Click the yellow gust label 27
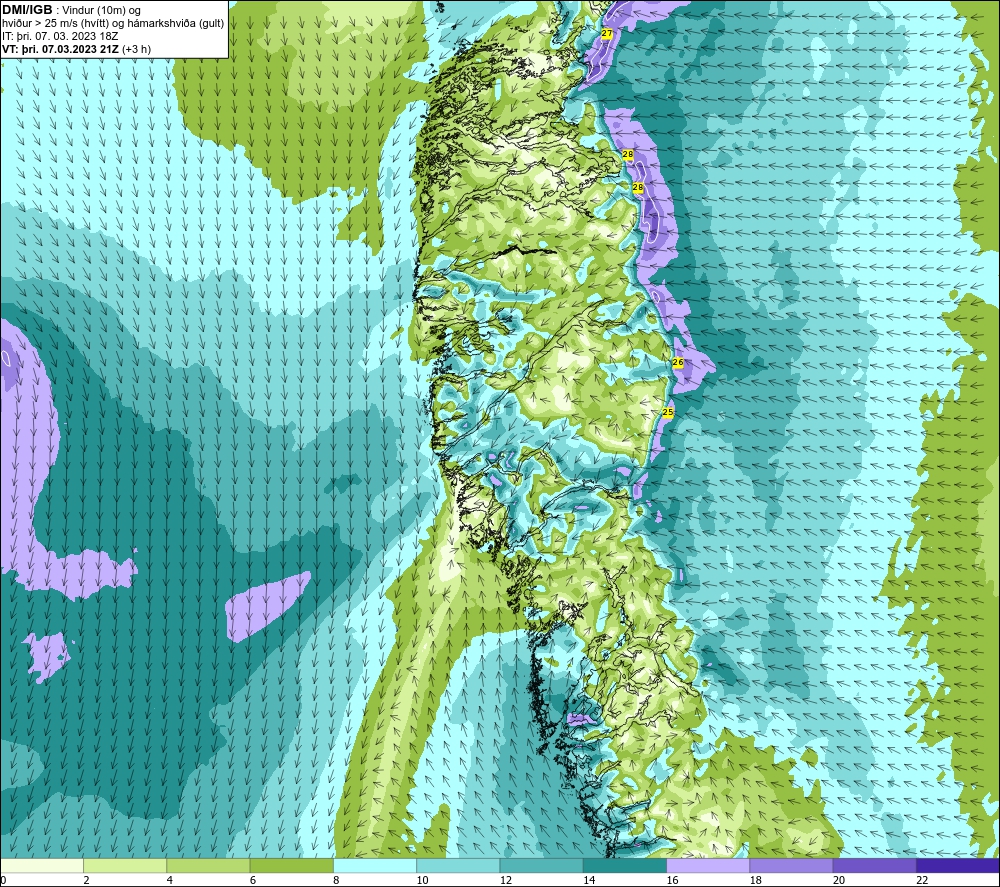The height and width of the screenshot is (887, 1000). click(607, 34)
